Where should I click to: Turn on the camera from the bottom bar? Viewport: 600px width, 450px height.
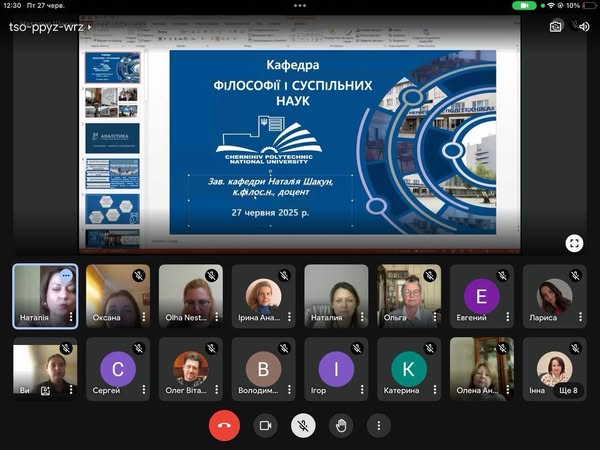[x=265, y=425]
